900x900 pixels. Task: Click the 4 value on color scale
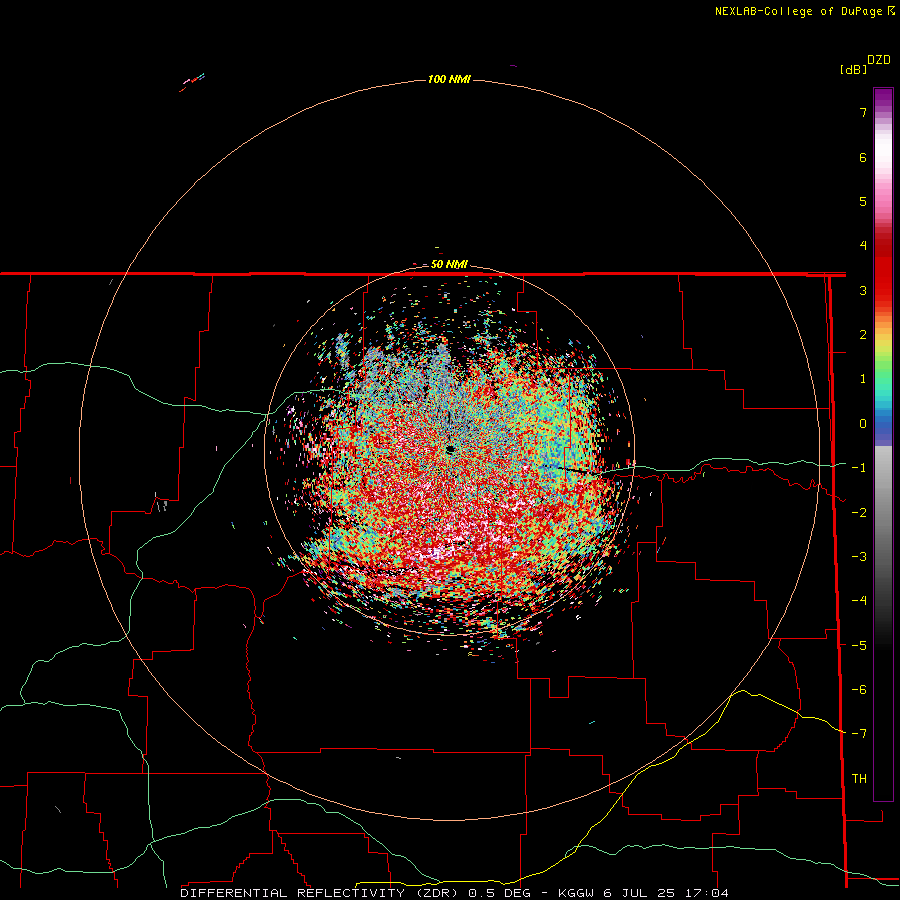tap(863, 246)
